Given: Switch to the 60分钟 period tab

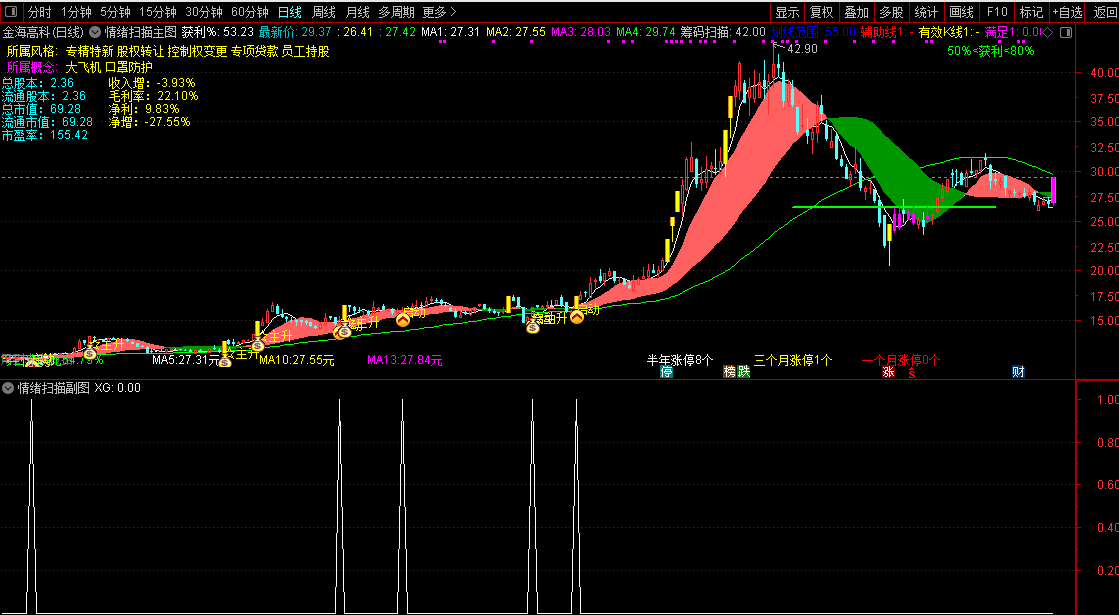Looking at the screenshot, I should pos(250,12).
